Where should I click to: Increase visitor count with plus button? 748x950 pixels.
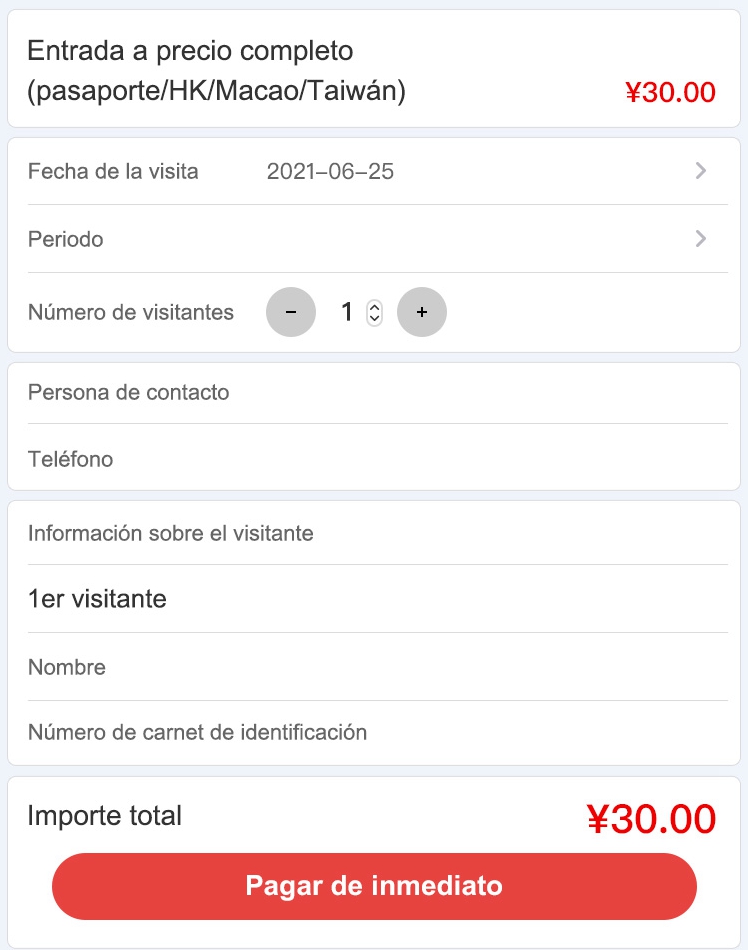click(422, 313)
